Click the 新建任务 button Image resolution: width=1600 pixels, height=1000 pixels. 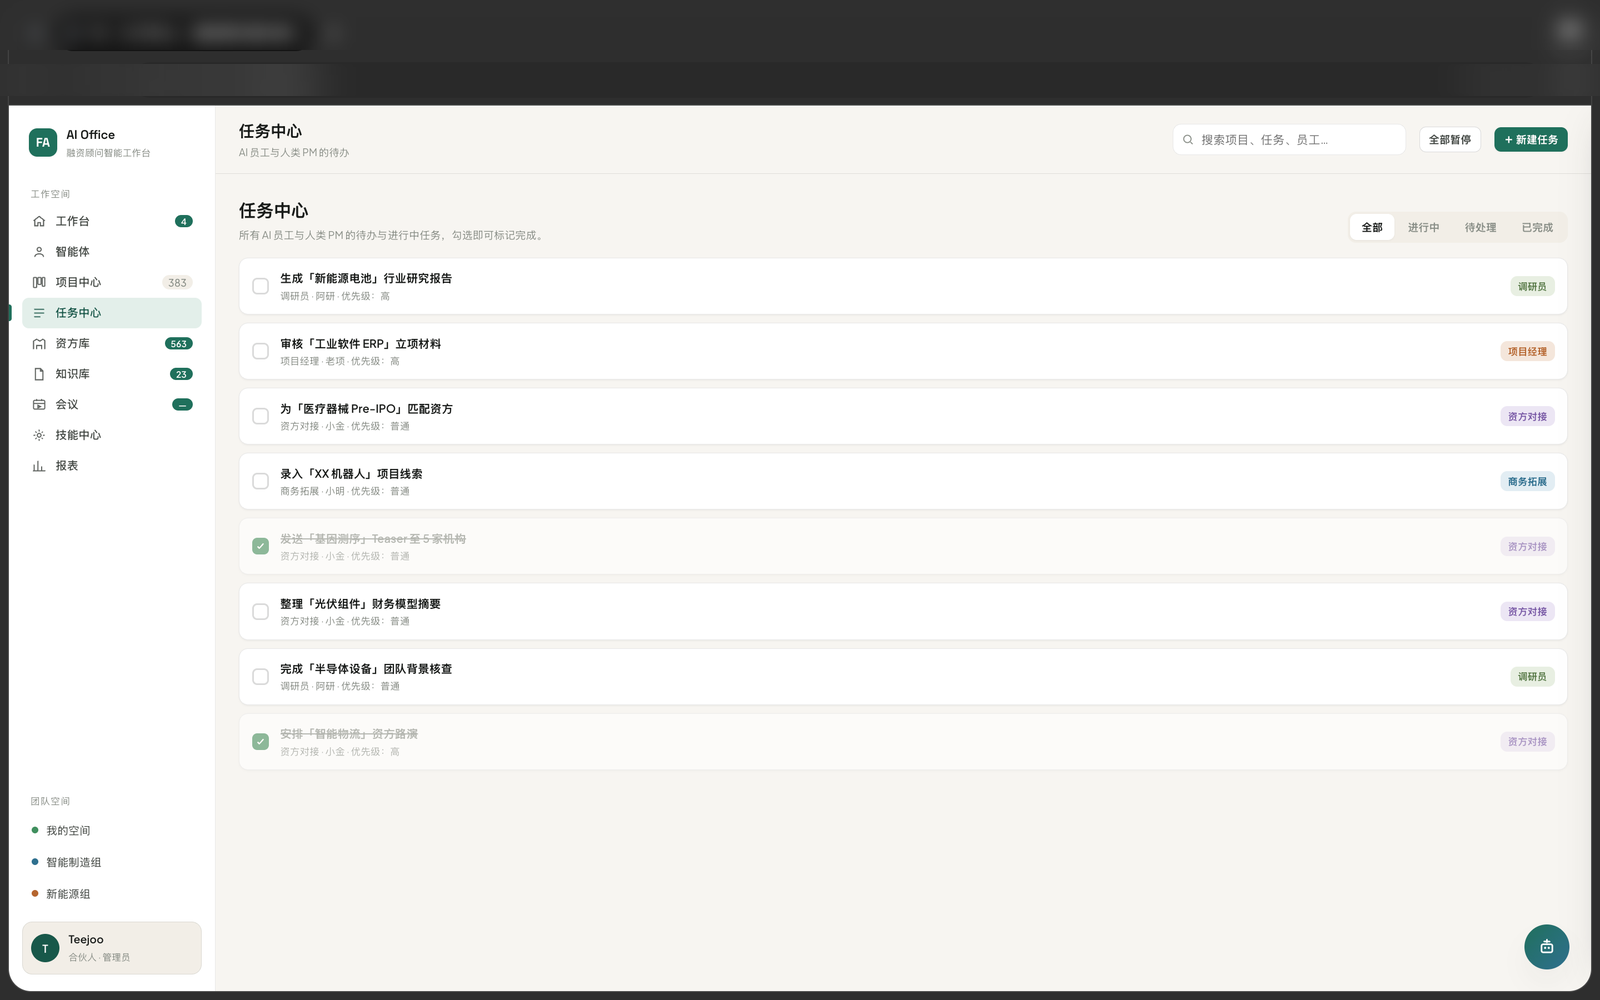pos(1531,140)
